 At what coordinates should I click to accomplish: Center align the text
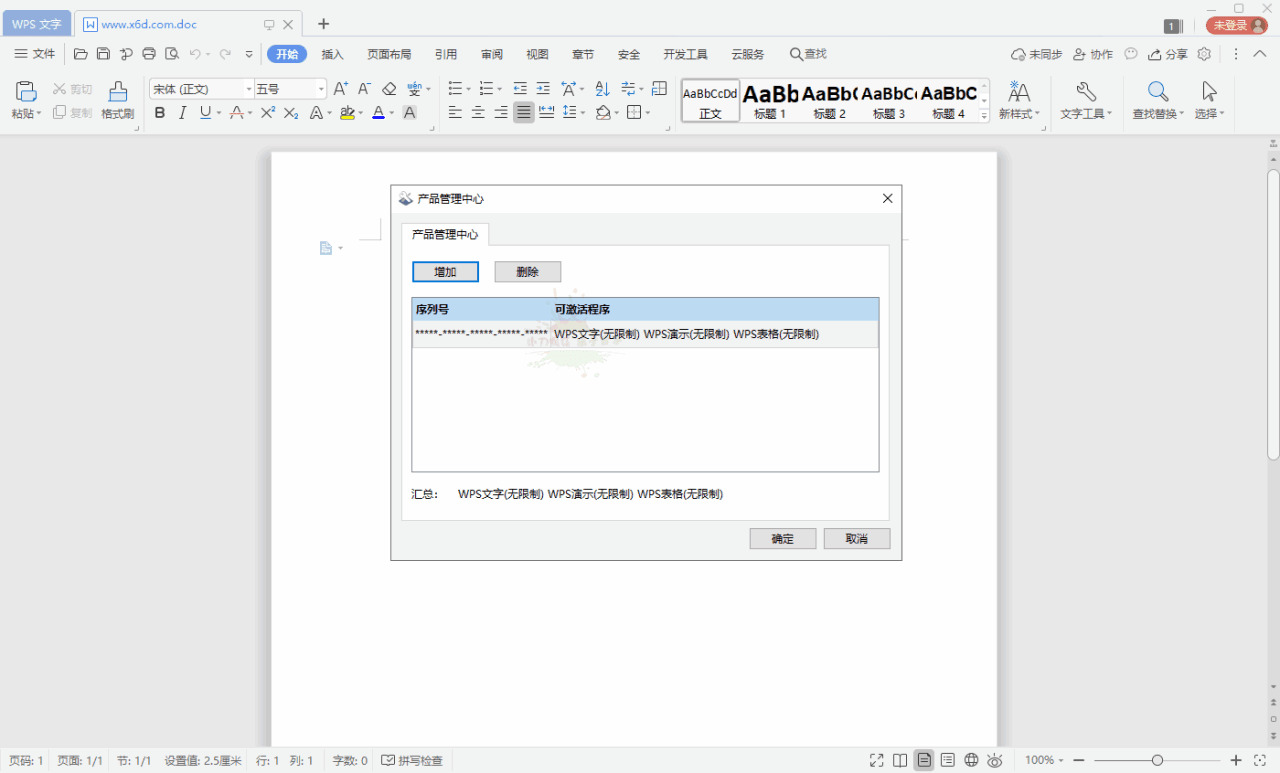[x=478, y=113]
